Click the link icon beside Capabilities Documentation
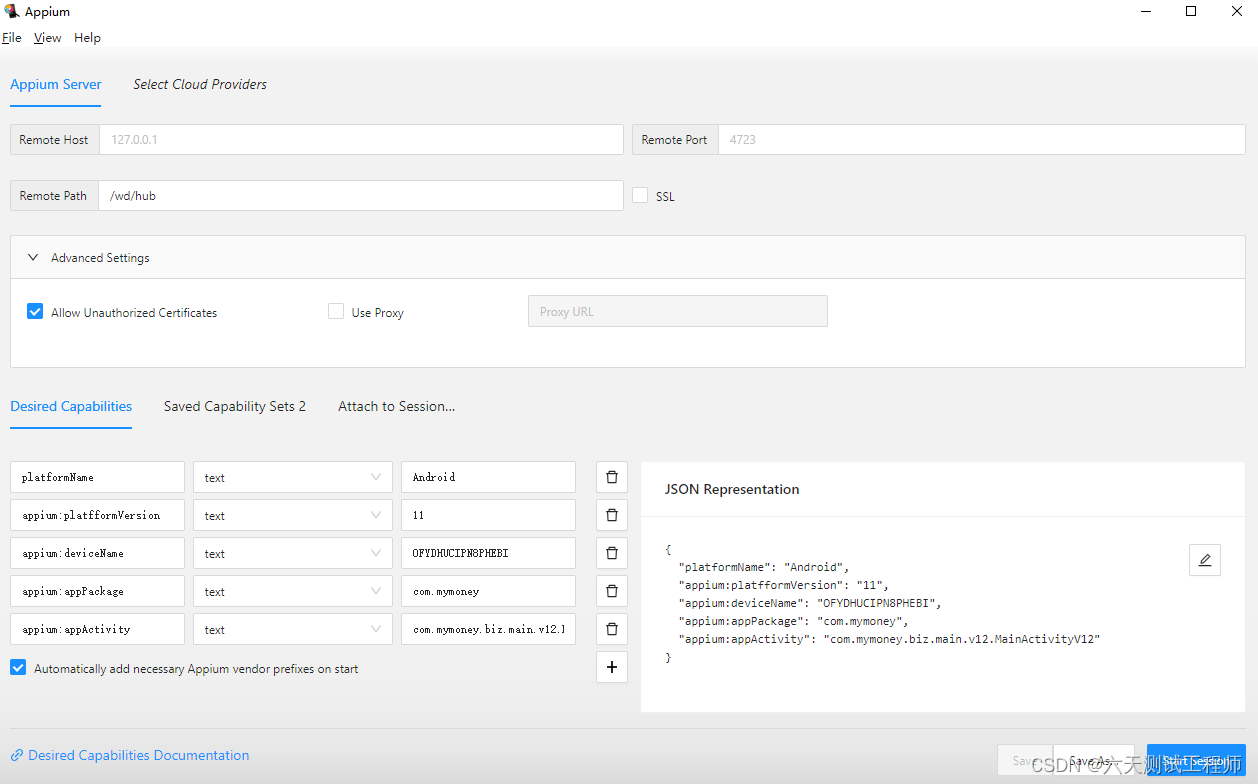Screen dimensions: 1258x784 (17, 756)
